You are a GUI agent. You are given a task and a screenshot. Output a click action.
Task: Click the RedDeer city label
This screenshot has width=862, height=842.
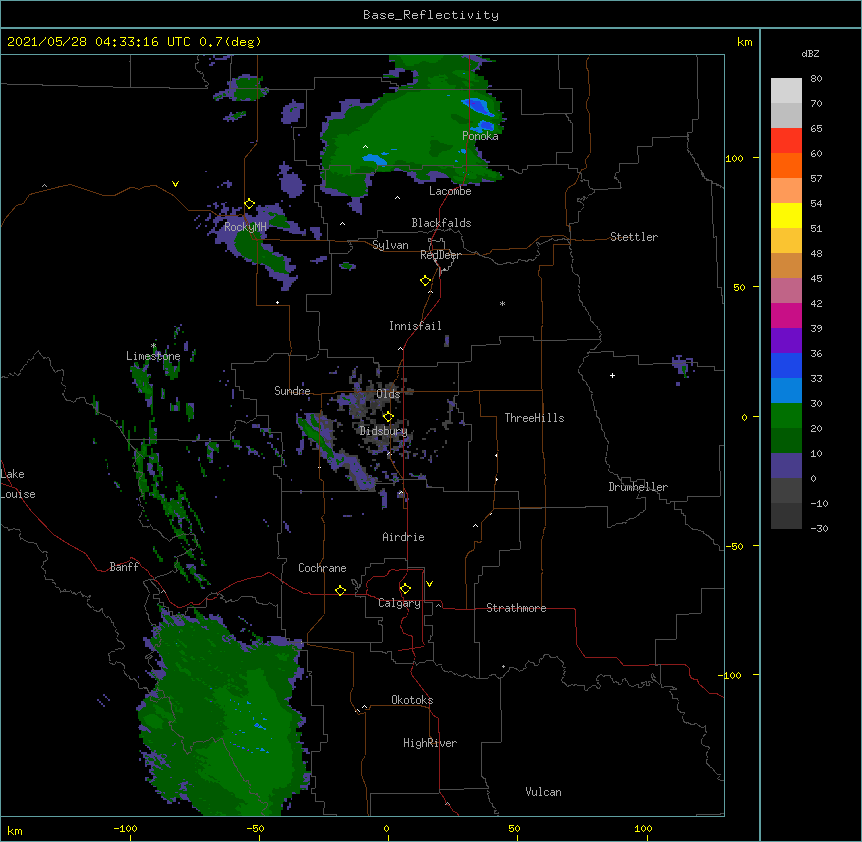click(440, 255)
